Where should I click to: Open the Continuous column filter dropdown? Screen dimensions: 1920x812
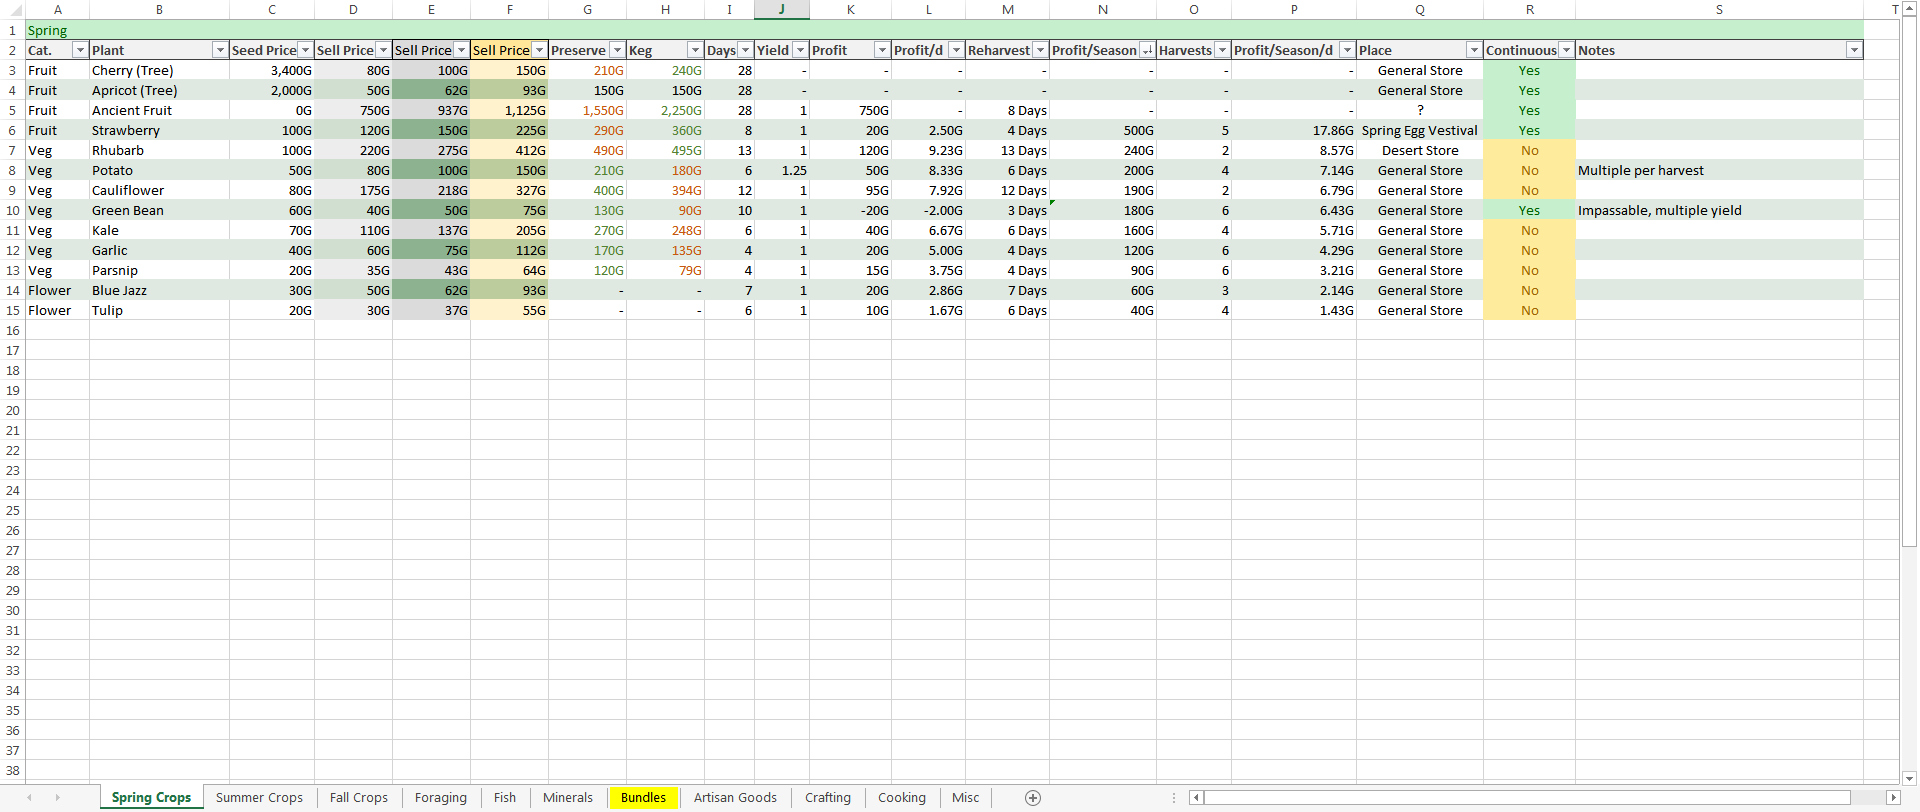[x=1566, y=50]
